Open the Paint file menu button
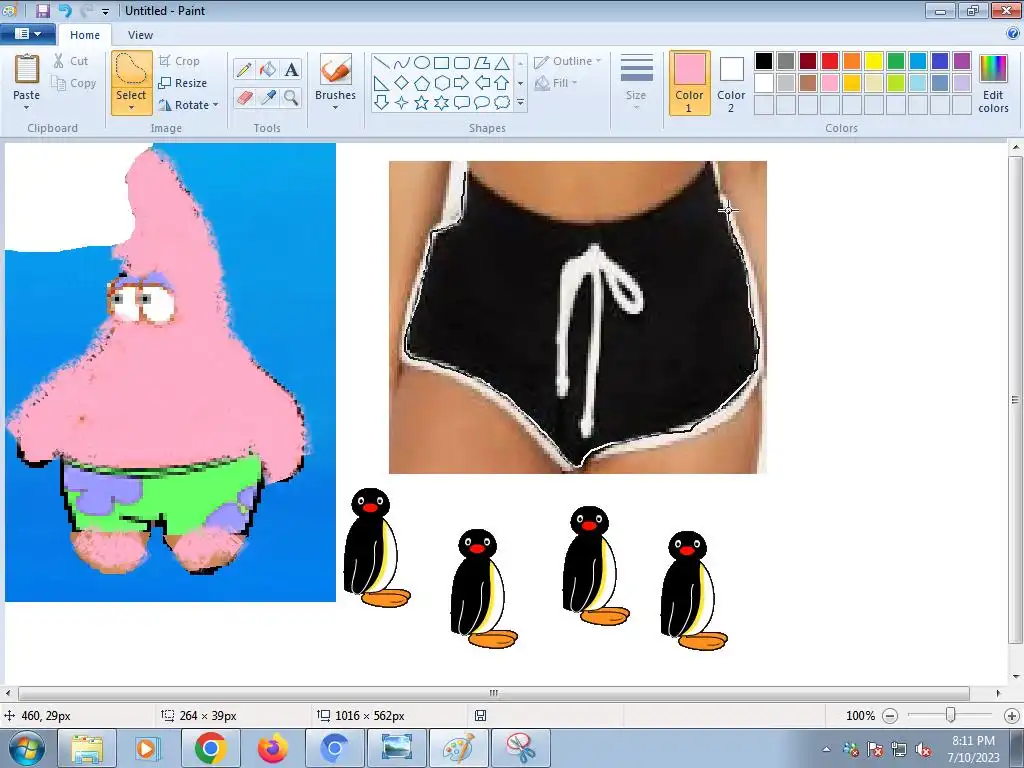 [x=27, y=34]
